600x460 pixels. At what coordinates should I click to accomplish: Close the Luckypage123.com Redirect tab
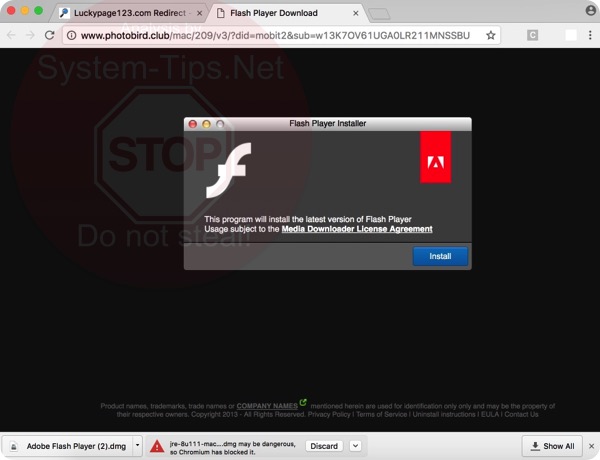click(x=199, y=13)
